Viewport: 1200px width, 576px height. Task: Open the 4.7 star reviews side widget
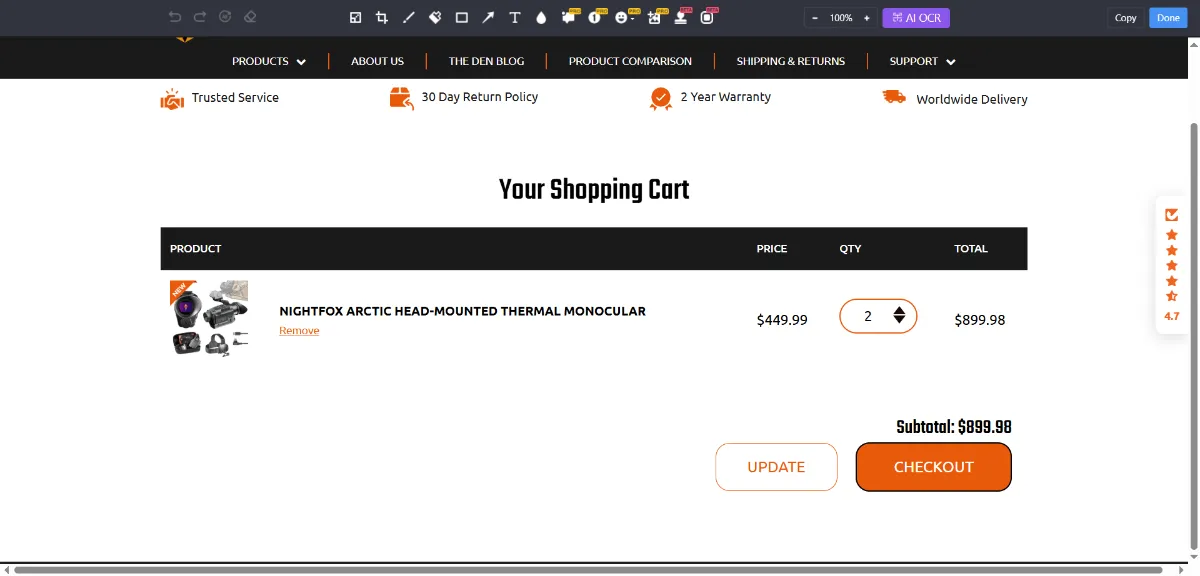[x=1172, y=264]
